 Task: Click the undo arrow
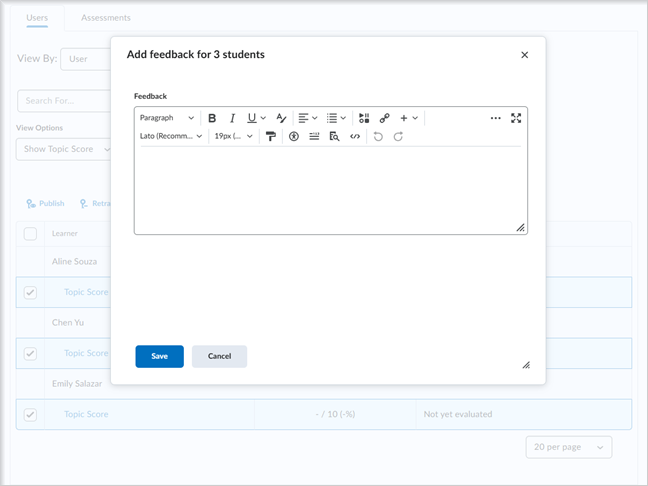click(x=378, y=136)
